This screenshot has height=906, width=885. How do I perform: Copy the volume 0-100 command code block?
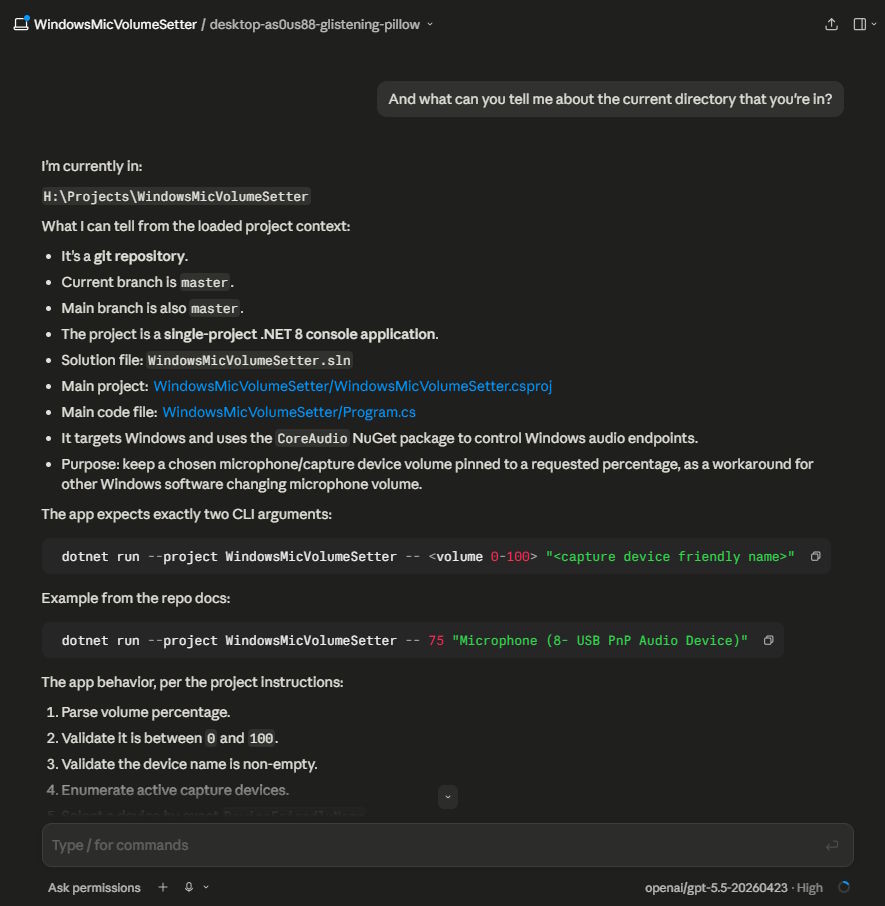816,556
